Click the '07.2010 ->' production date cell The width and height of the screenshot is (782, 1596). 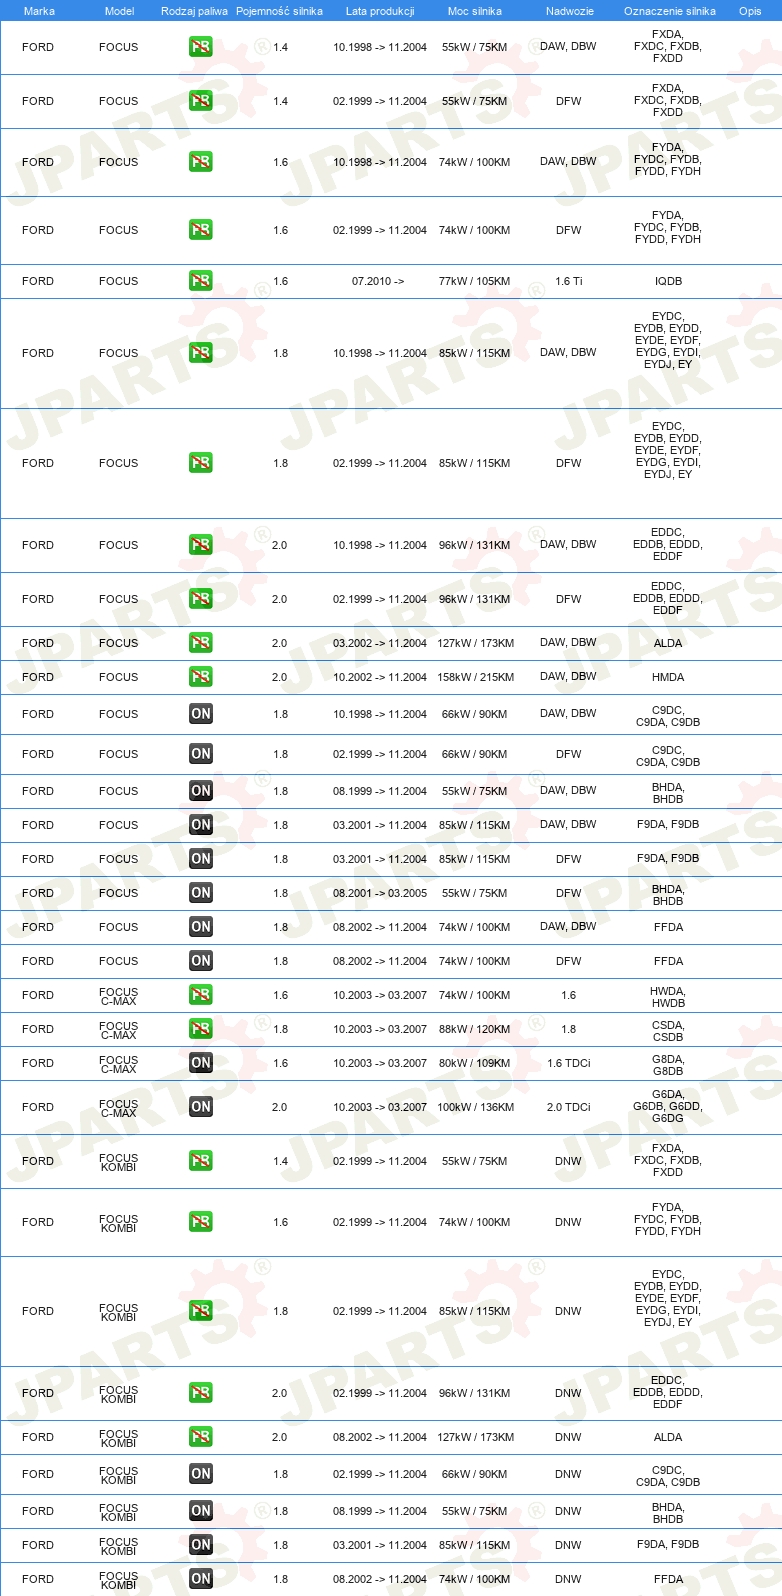378,281
